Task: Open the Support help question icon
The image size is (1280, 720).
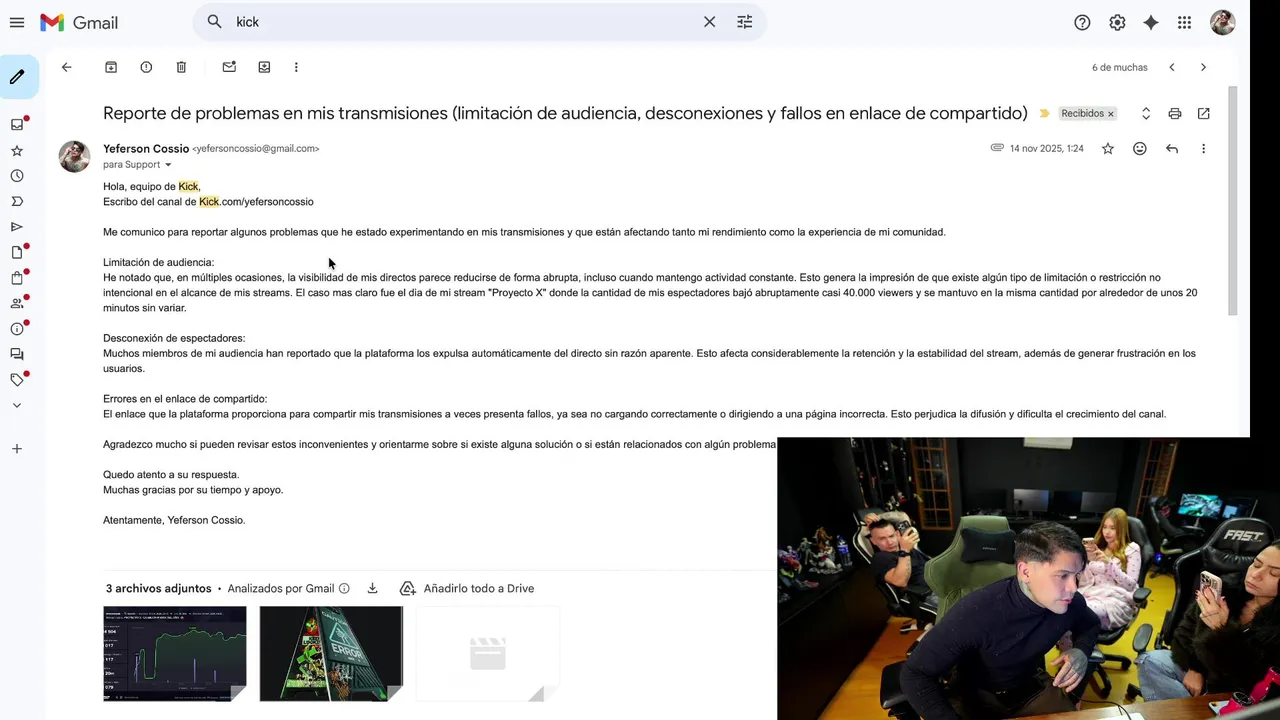Action: (x=1082, y=22)
